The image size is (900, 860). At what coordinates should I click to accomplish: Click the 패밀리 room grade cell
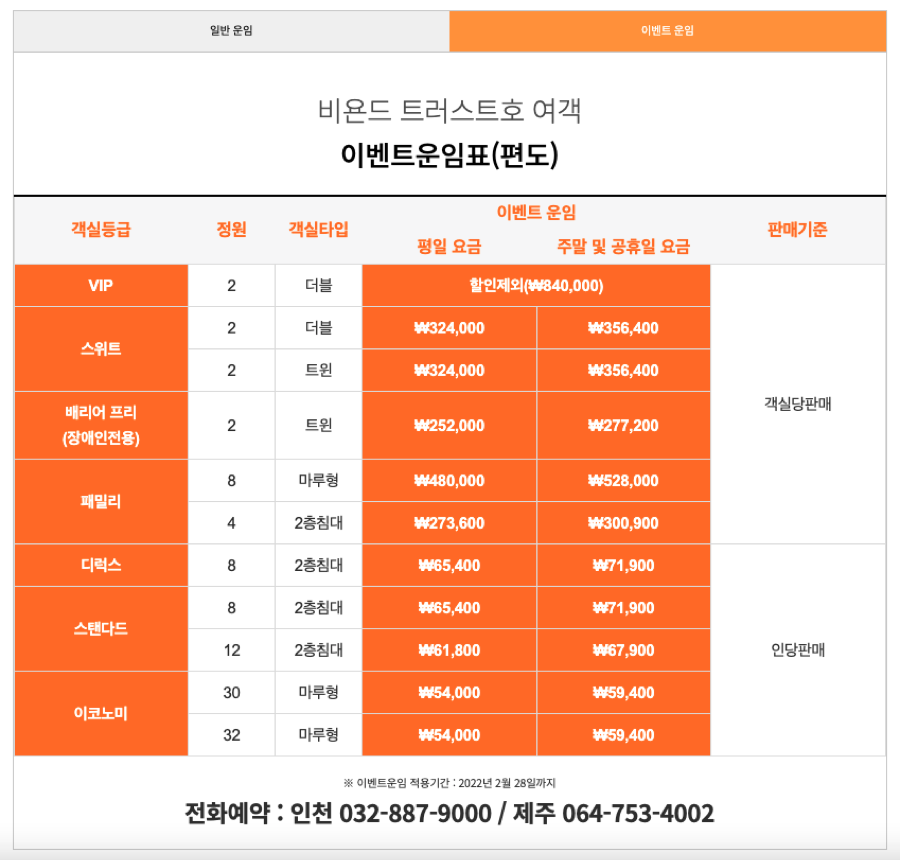101,502
